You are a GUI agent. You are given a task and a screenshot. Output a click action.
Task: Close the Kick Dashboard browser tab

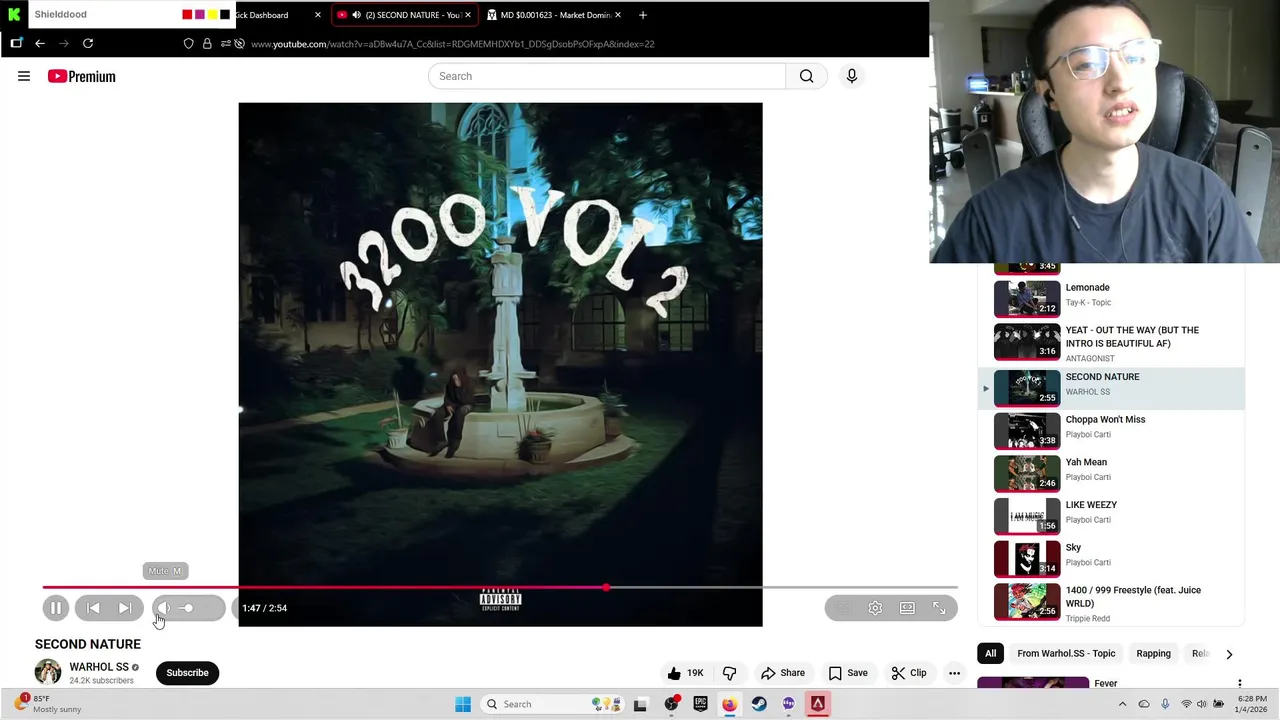click(318, 15)
